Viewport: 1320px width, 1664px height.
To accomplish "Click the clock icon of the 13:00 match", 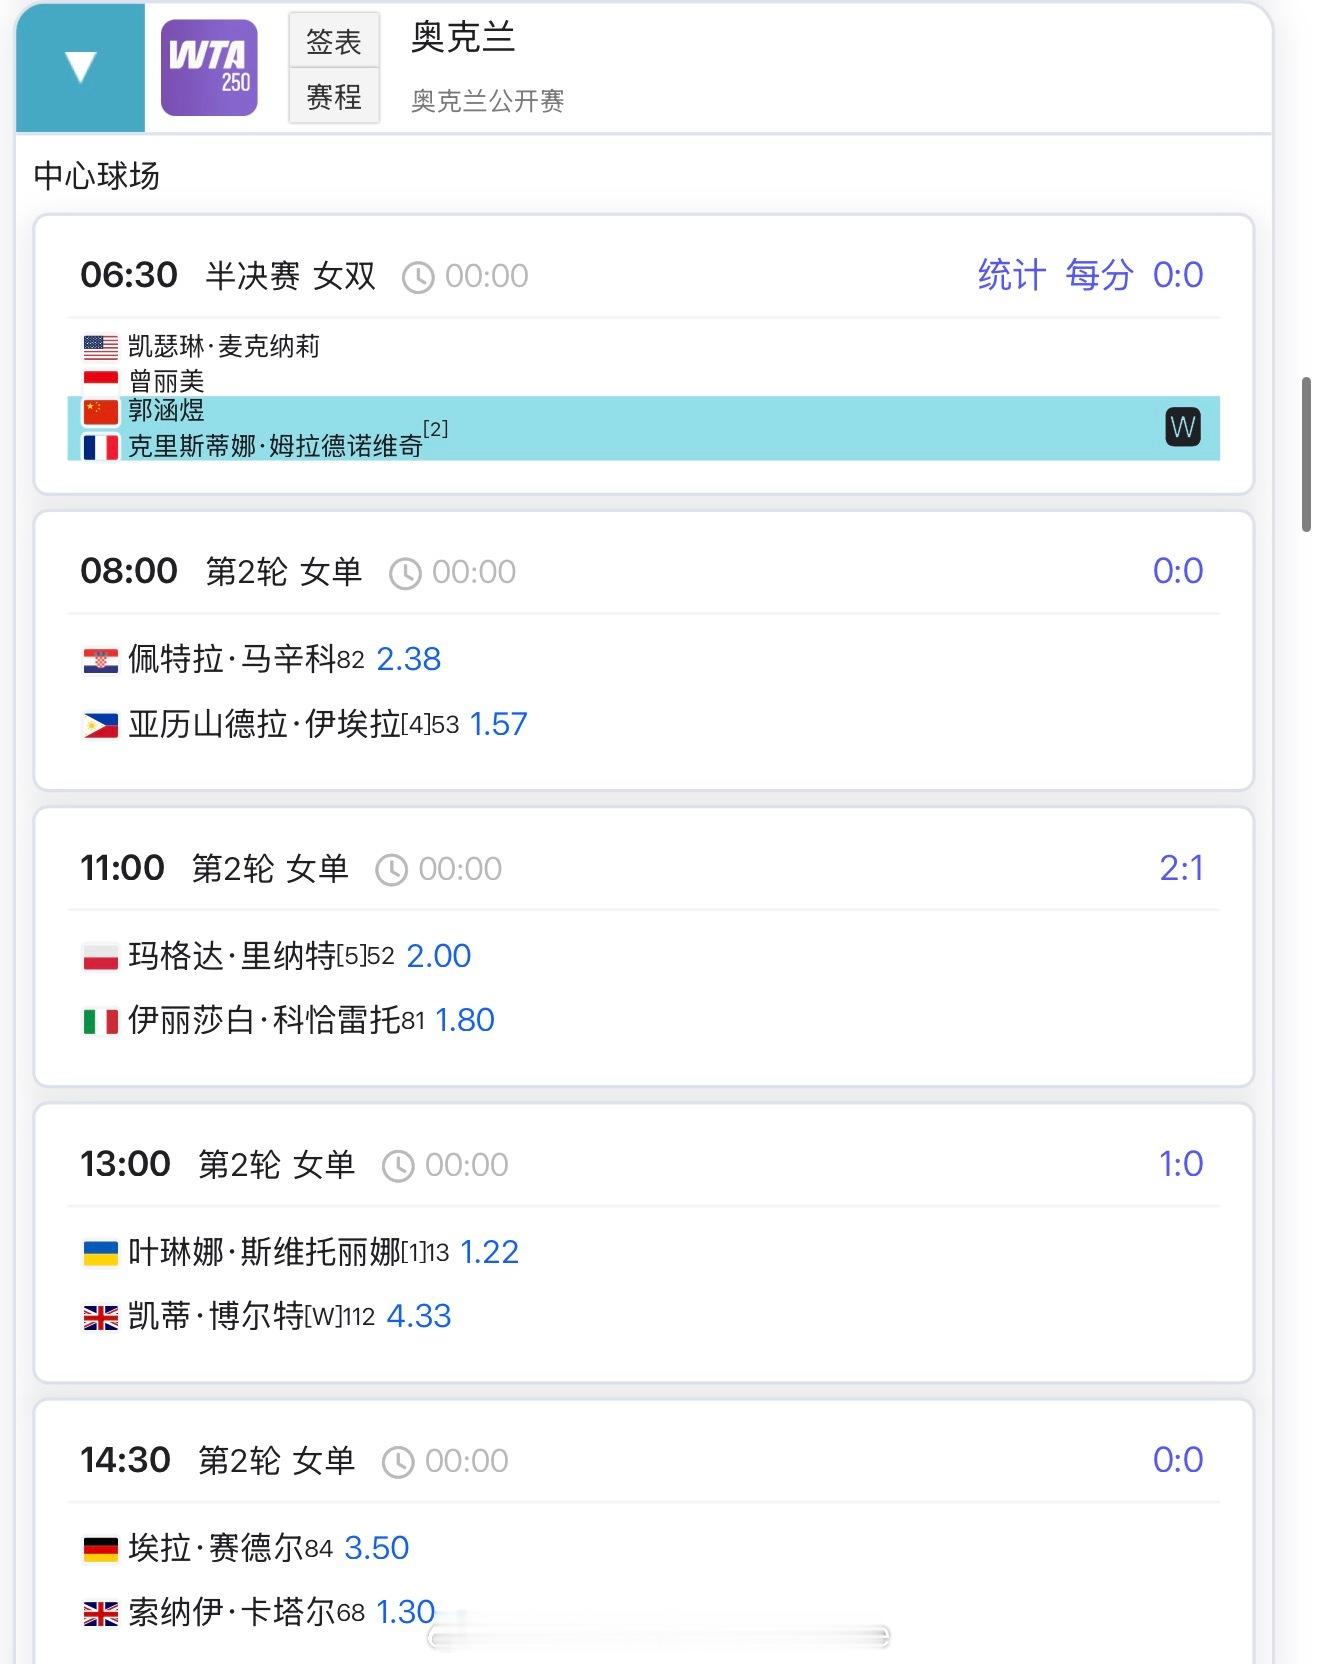I will 397,1166.
